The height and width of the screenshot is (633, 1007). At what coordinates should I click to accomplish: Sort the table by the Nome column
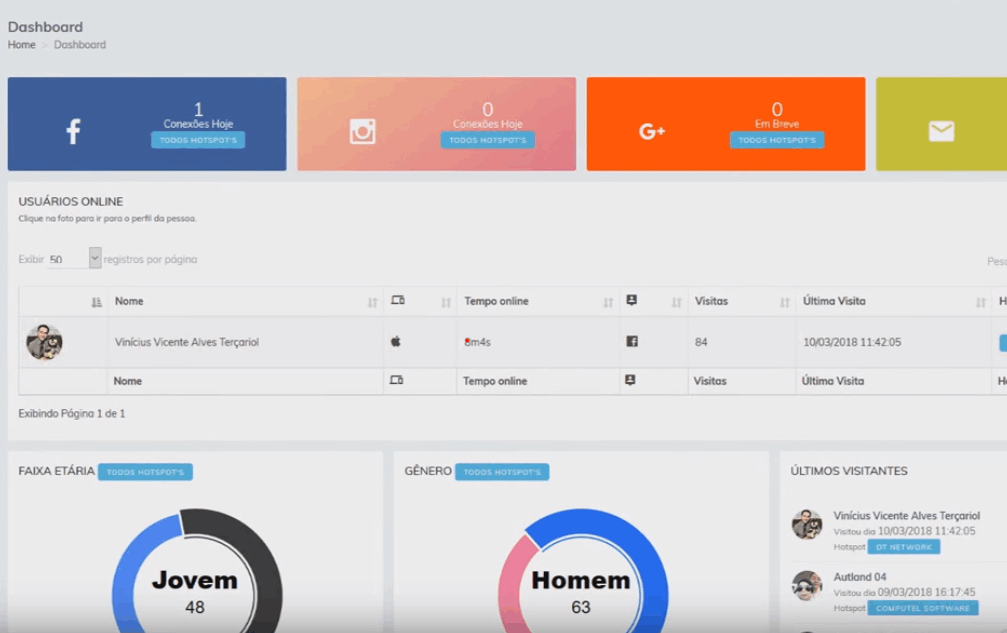[372, 302]
